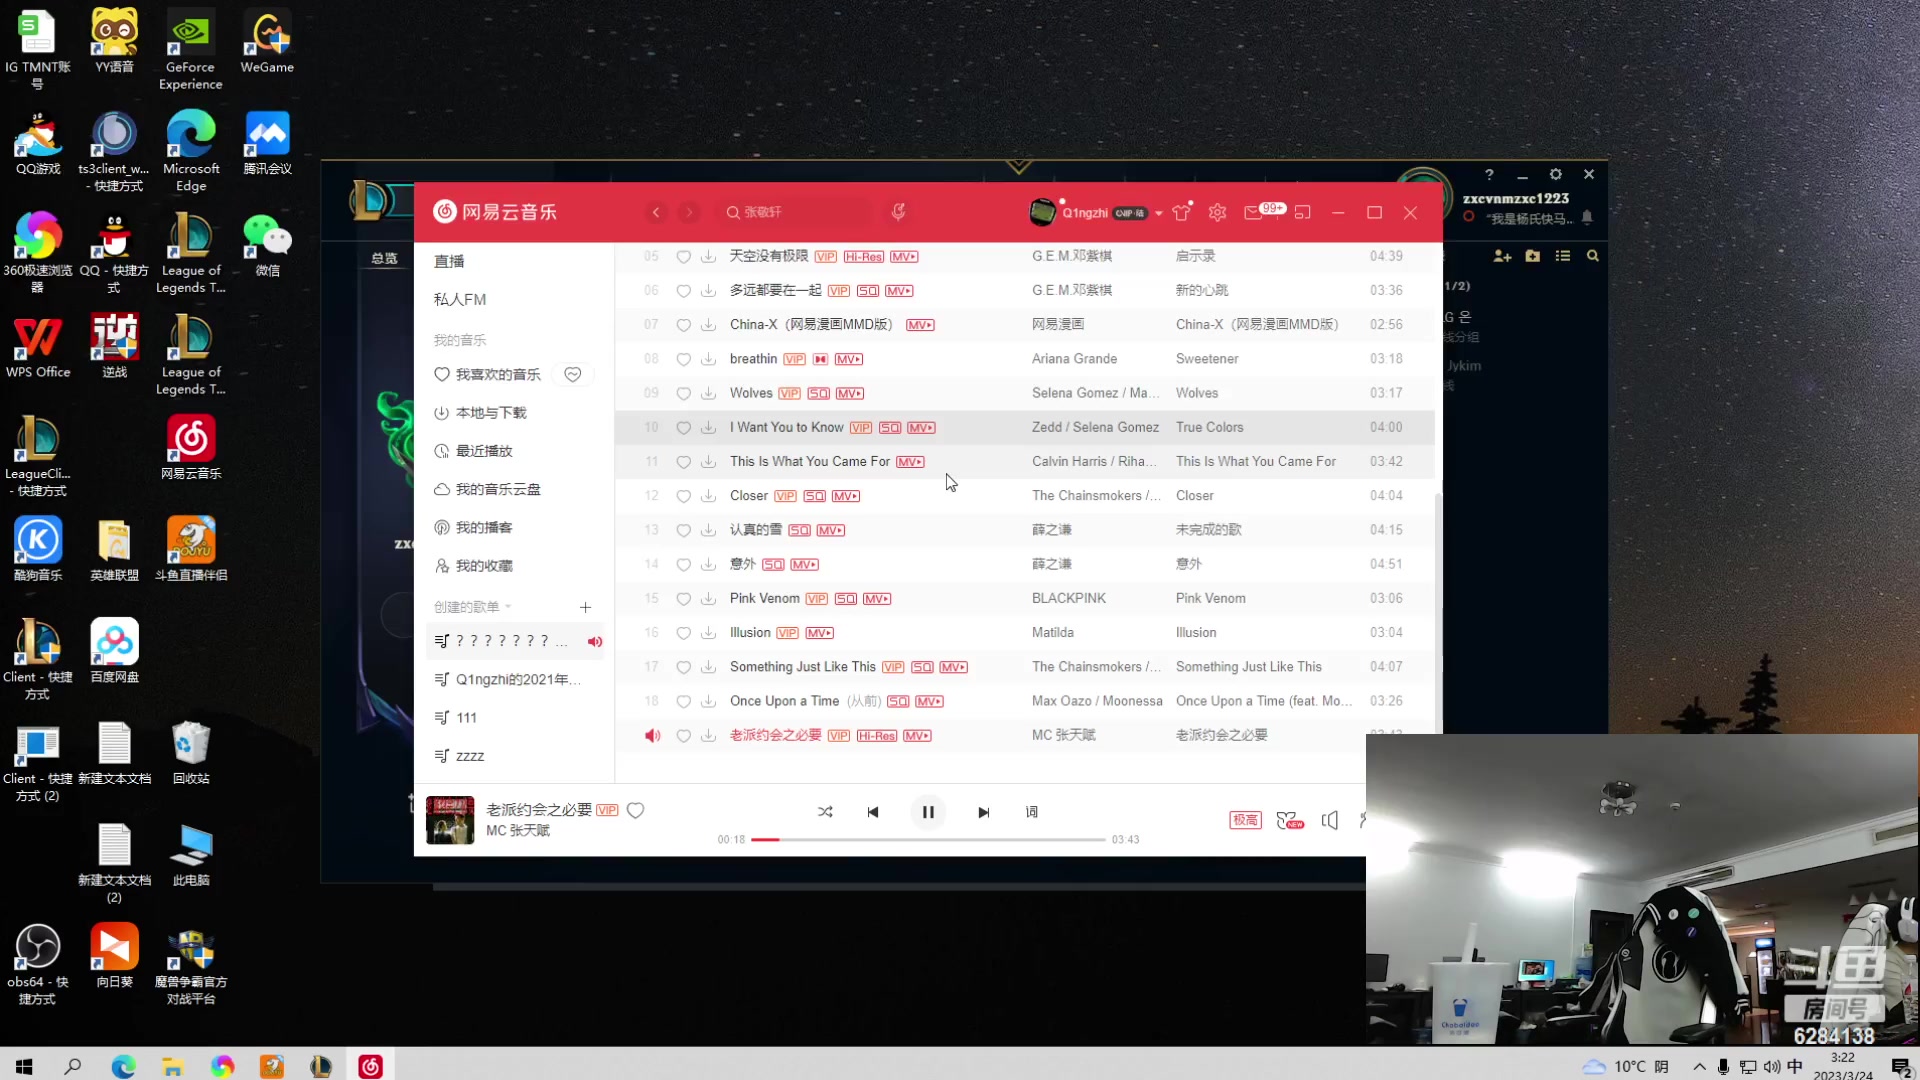Skip to the next track
1920x1080 pixels.
click(x=983, y=812)
